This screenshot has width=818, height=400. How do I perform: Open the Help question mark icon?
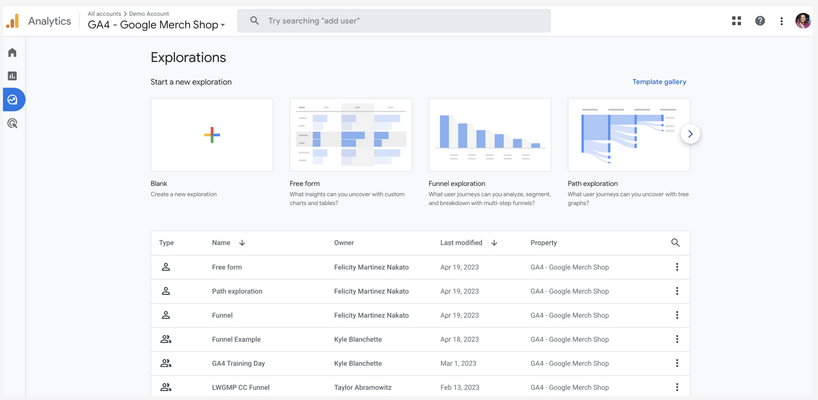coord(760,21)
